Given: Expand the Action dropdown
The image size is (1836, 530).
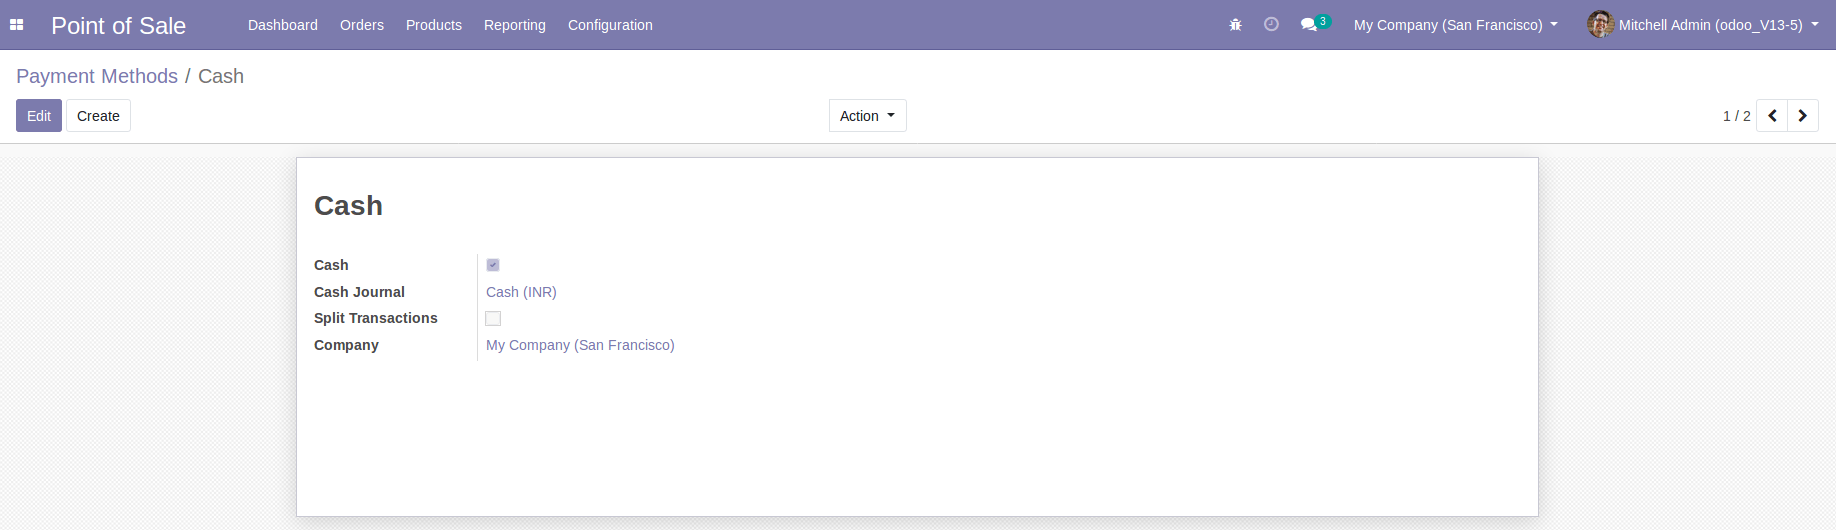Looking at the screenshot, I should (x=867, y=116).
